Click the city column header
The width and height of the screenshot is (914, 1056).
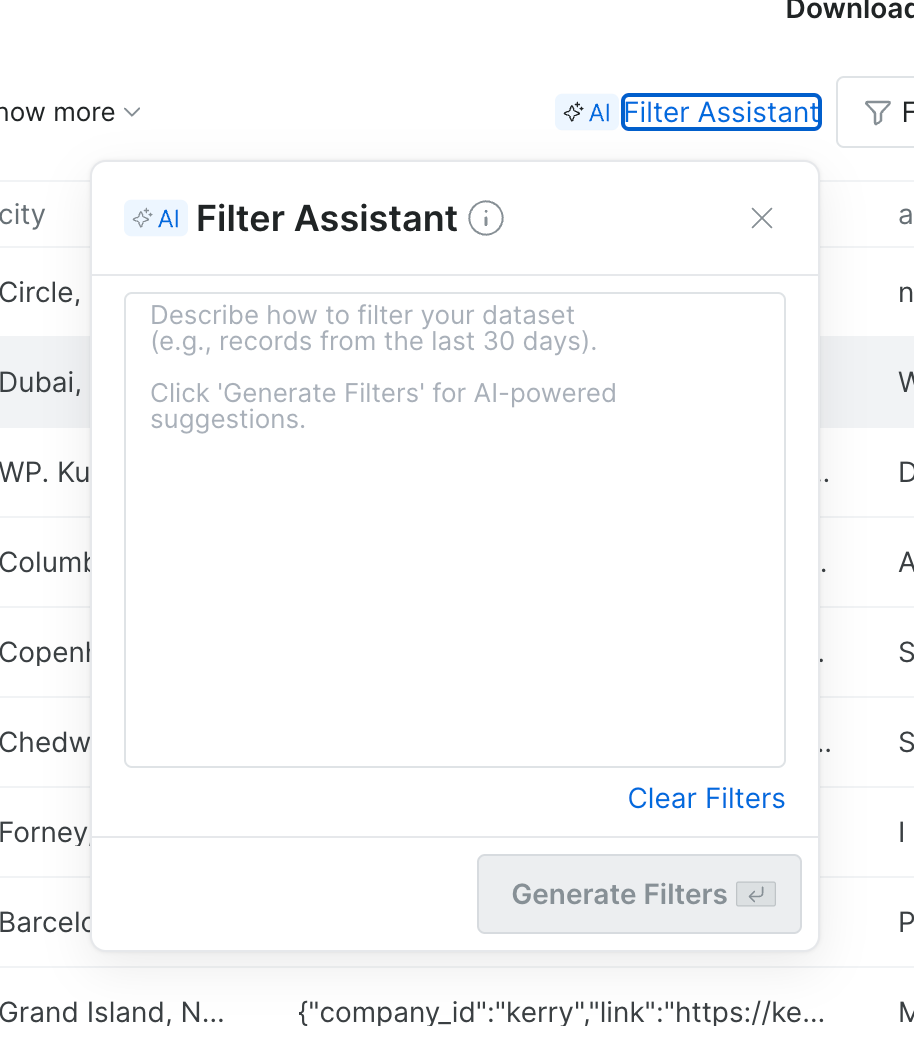coord(23,214)
